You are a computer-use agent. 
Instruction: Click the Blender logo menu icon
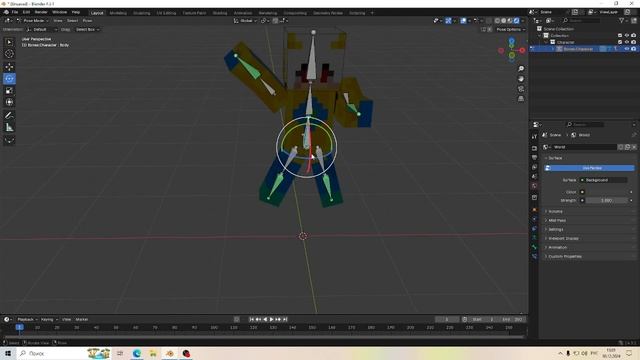pos(6,12)
